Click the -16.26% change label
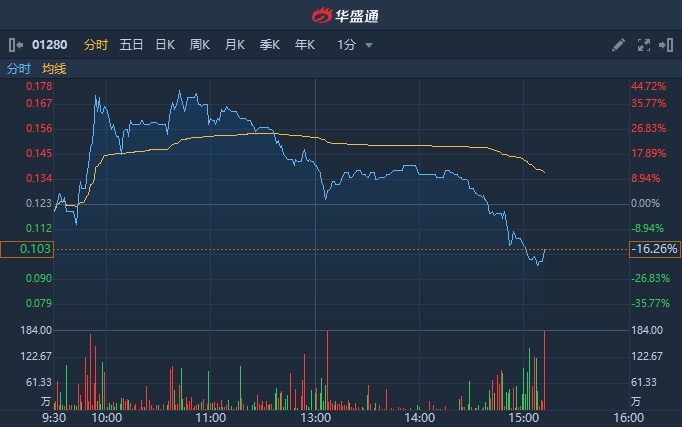The height and width of the screenshot is (427, 682). pyautogui.click(x=654, y=249)
